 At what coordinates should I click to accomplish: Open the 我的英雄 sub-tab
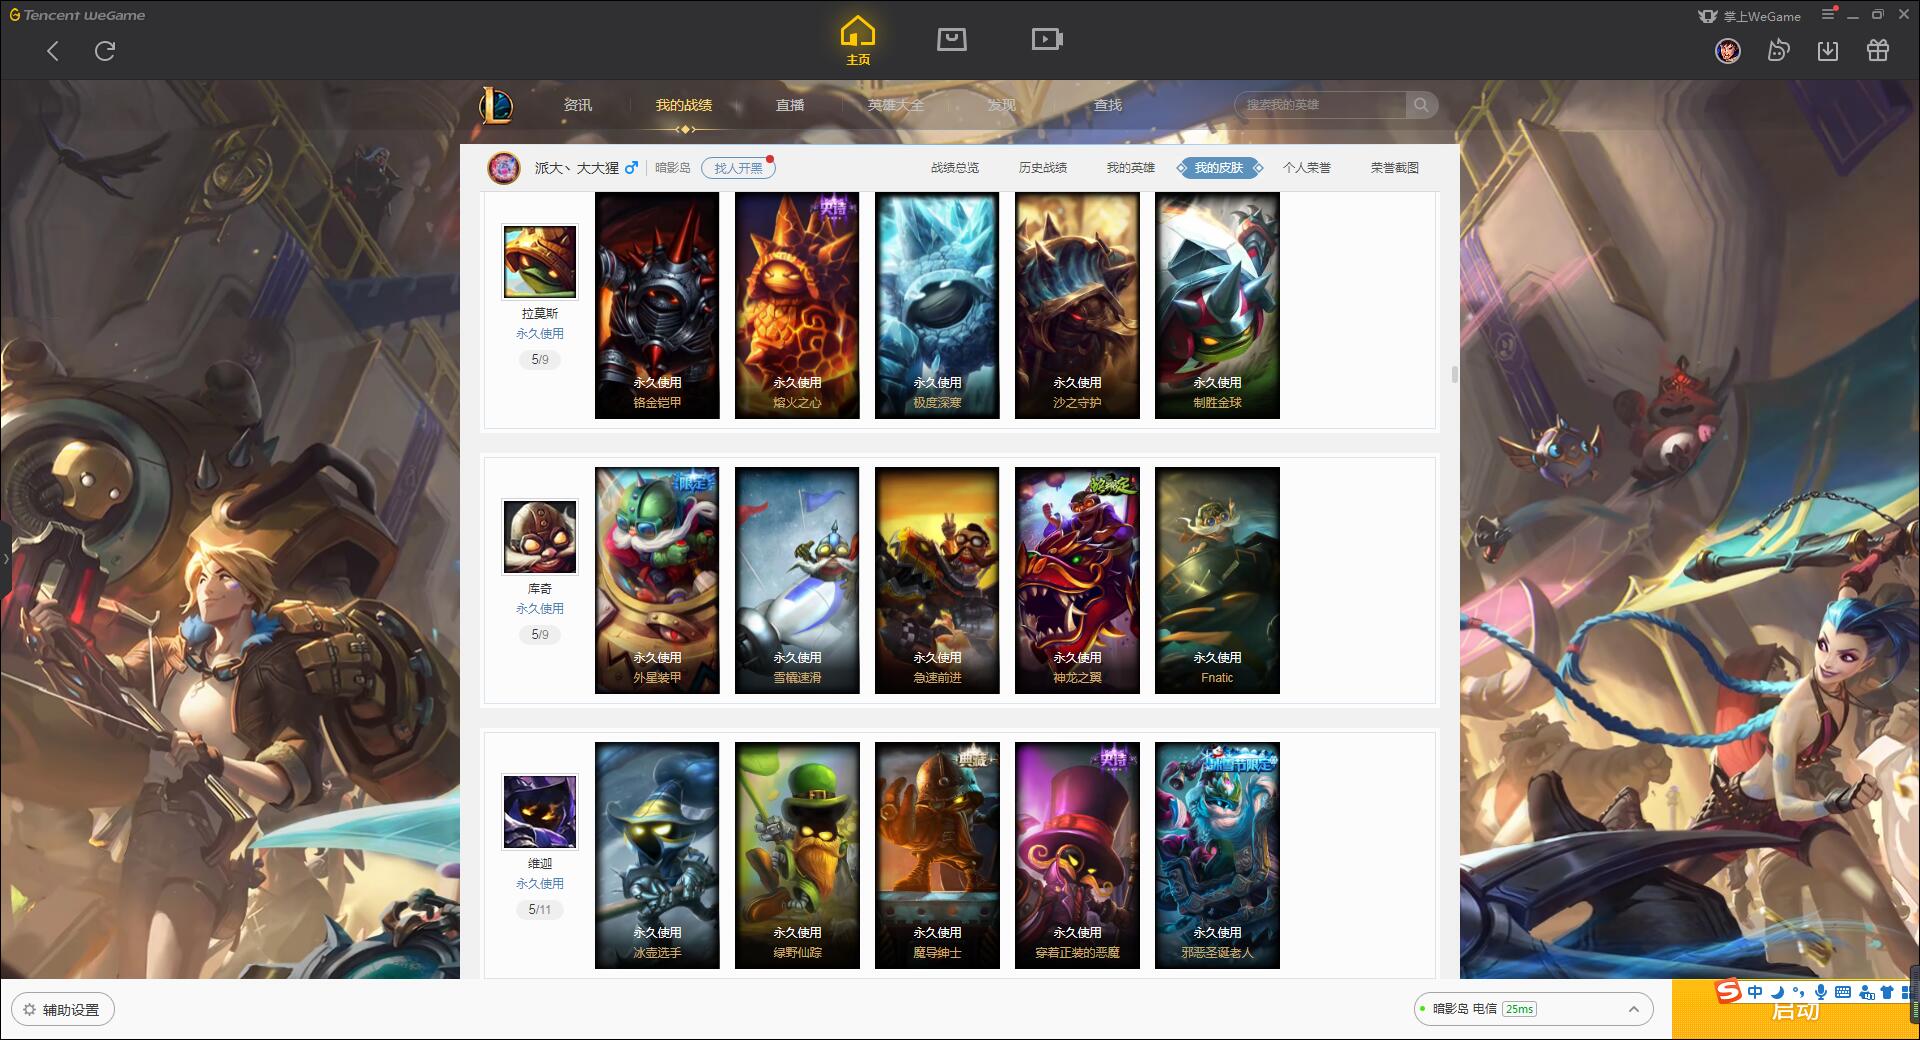(1131, 168)
